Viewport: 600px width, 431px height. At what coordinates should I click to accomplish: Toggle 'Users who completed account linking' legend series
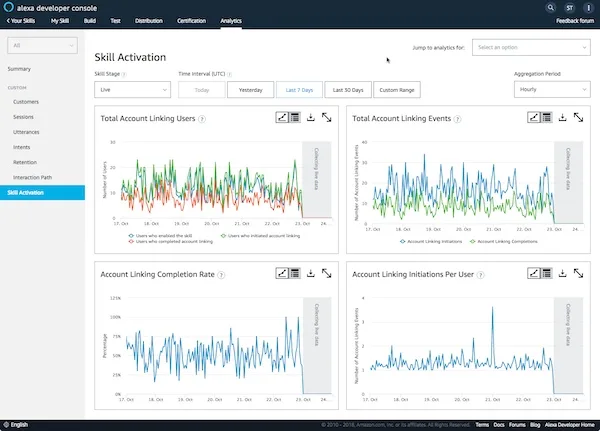tap(171, 242)
